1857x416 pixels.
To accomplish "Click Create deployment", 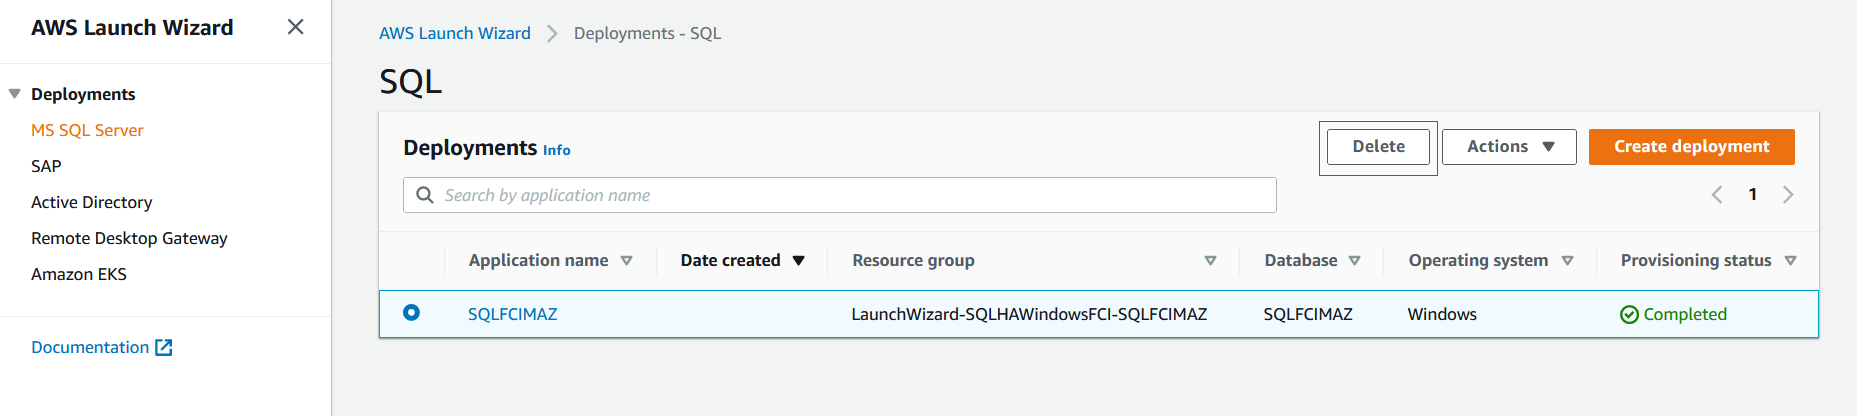I will (x=1692, y=147).
